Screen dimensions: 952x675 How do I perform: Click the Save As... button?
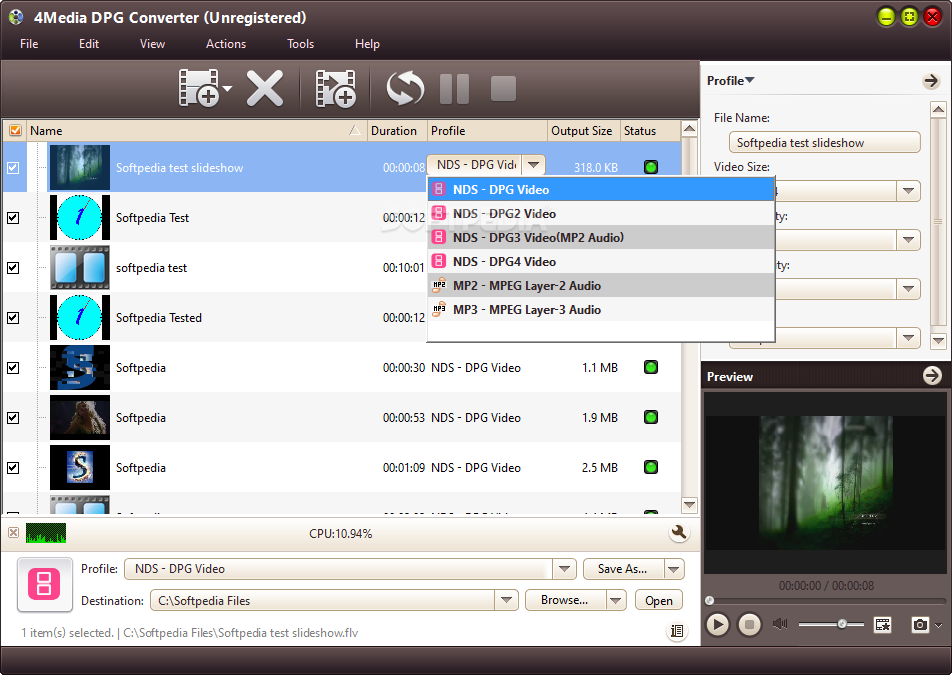coord(623,569)
